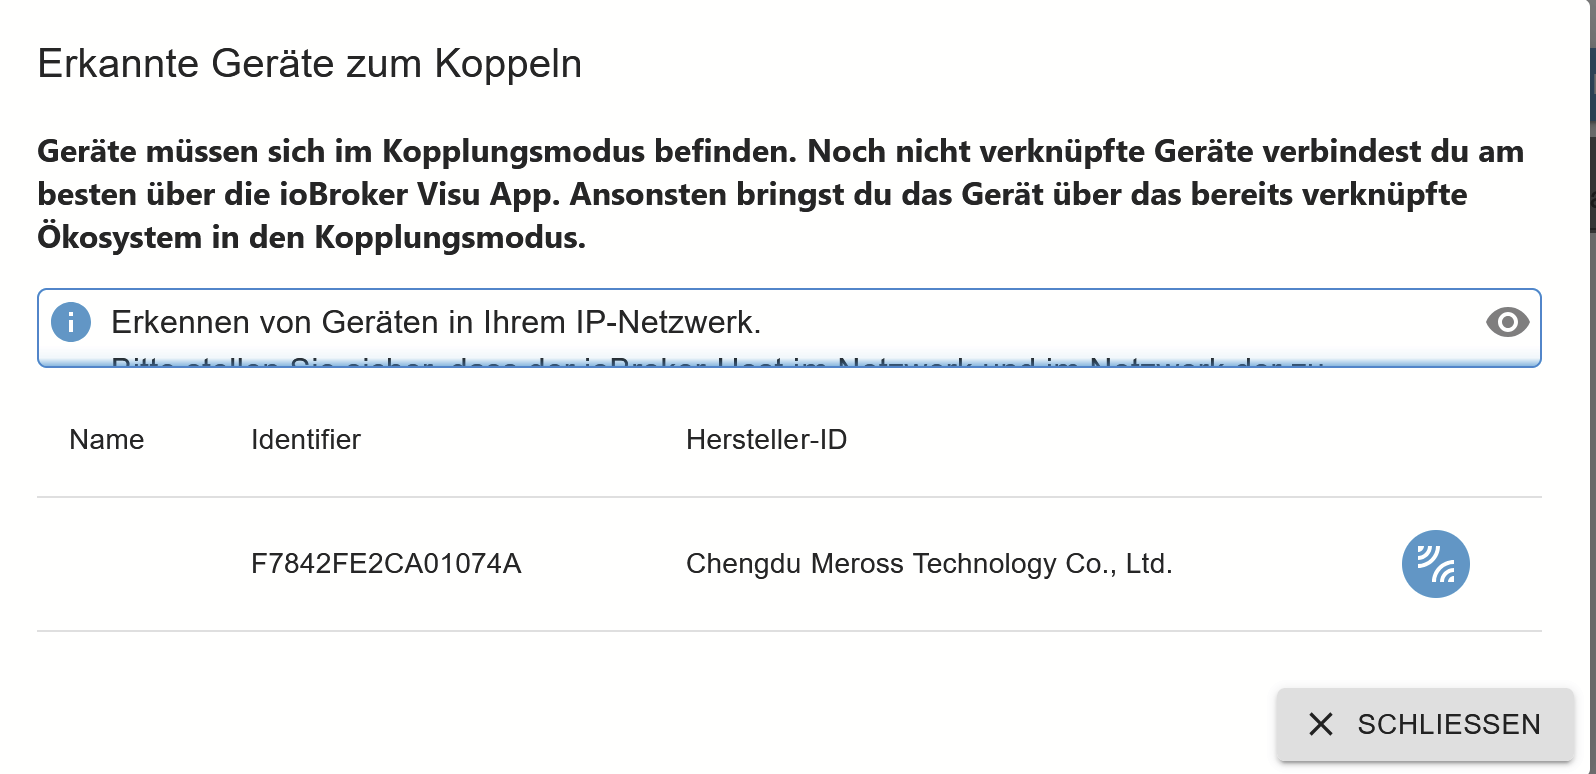Click the Chengdu Meross Technology Co., Ltd. cell

click(929, 564)
